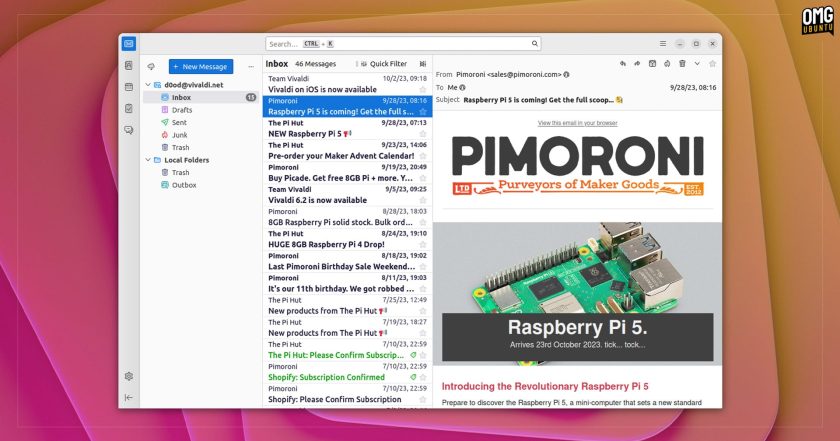Click Introducing the Revolutionary Raspberry Pi 5 heading
The height and width of the screenshot is (441, 840).
pos(545,386)
